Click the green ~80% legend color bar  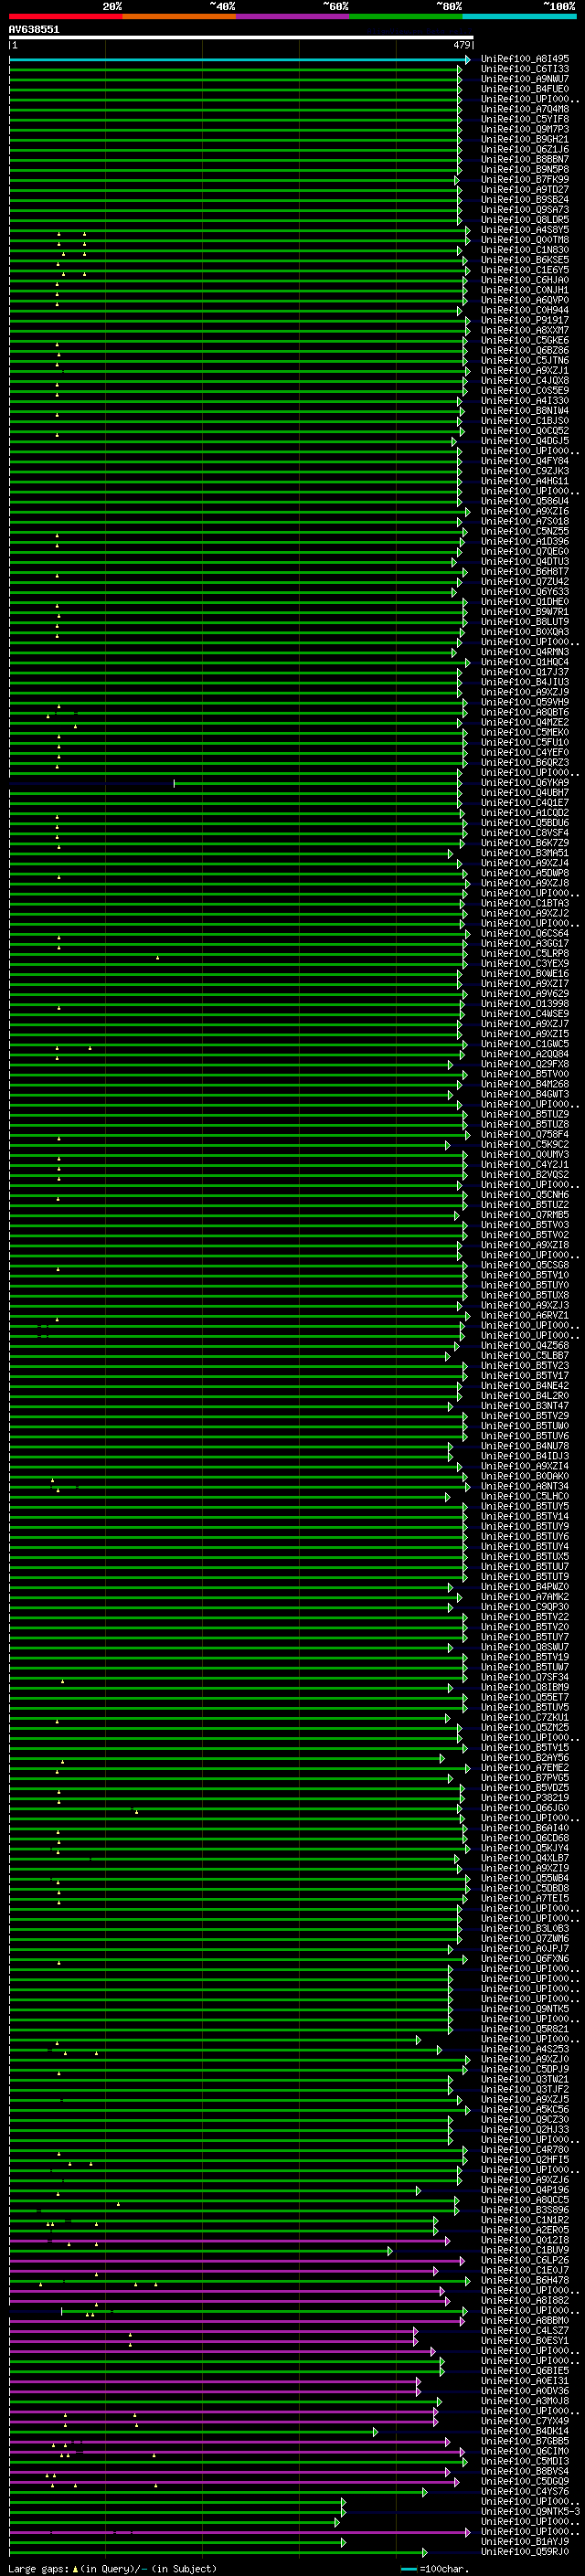[406, 17]
